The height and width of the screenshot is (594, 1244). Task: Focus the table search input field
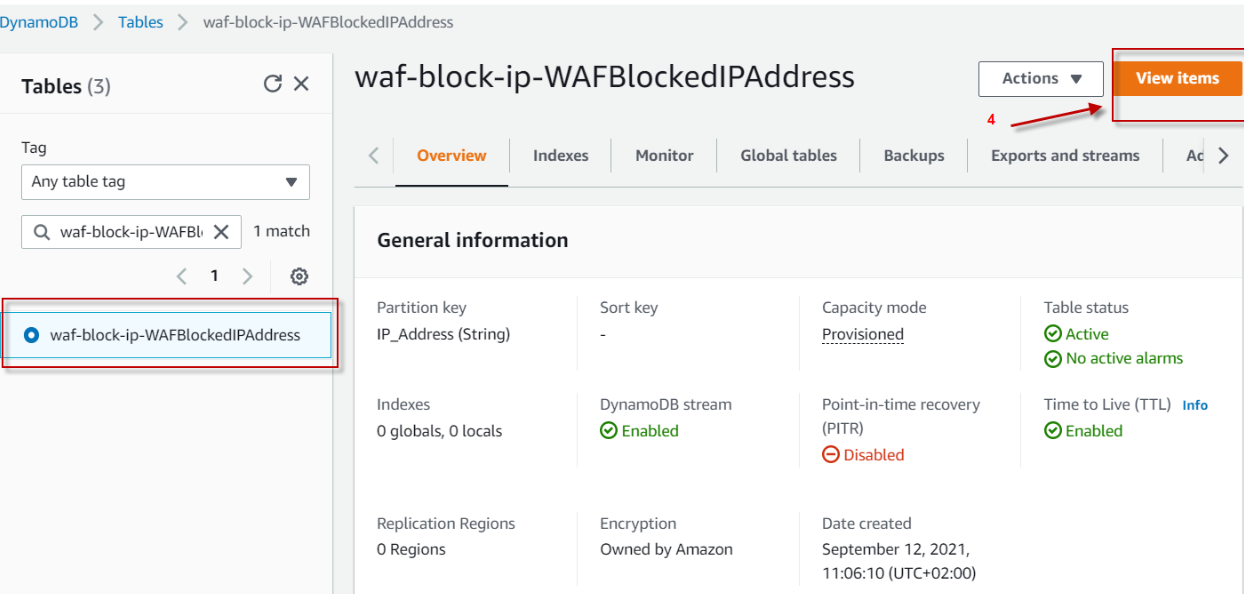pos(130,232)
